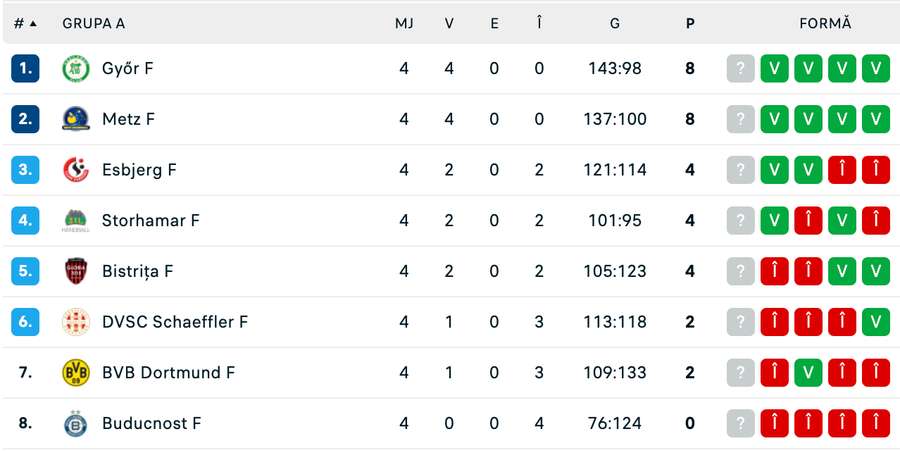
Task: Click Metz F's first green V form badge
Action: (774, 120)
